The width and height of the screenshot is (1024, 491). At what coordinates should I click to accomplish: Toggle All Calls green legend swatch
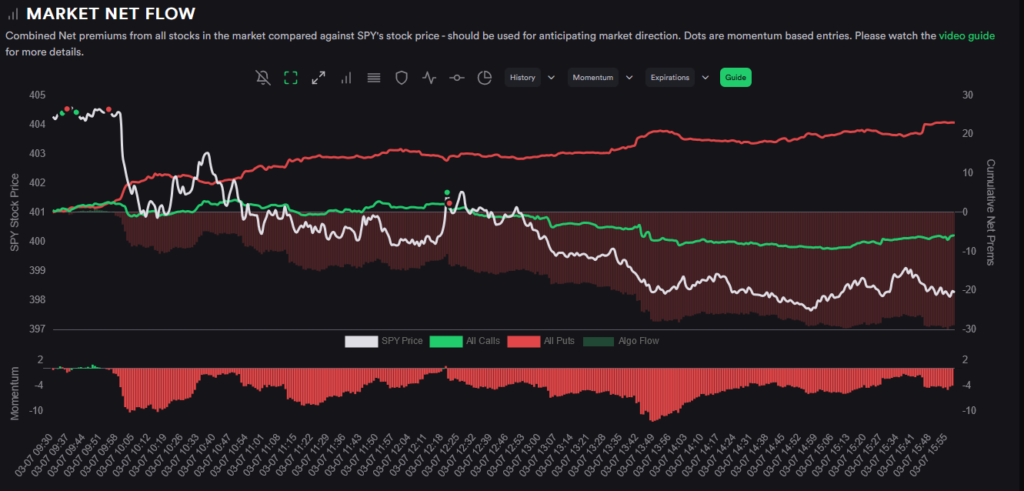pos(445,341)
